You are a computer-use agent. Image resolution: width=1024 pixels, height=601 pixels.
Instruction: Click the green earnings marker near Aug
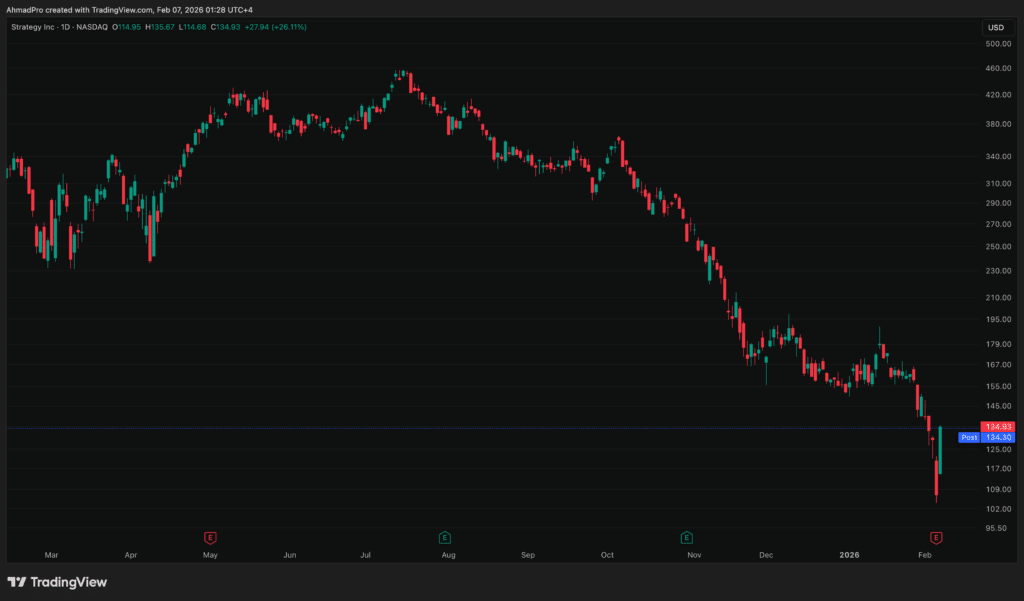click(x=444, y=537)
